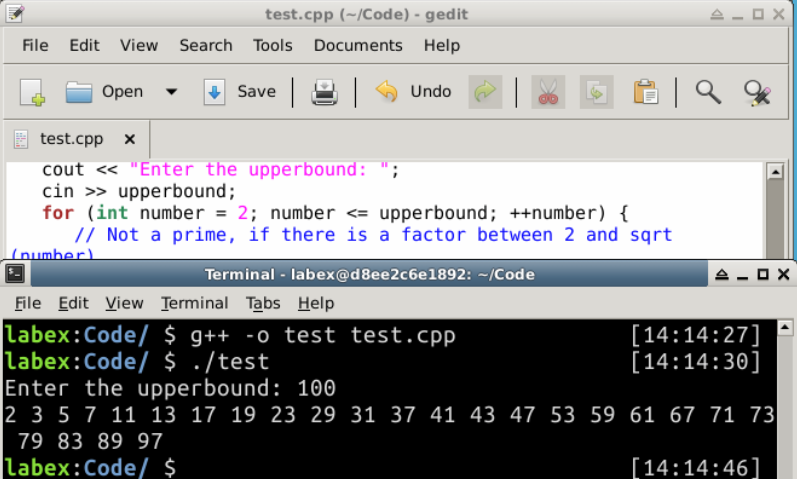This screenshot has width=797, height=479.
Task: Click the Print icon in gedit toolbar
Action: pyautogui.click(x=324, y=92)
